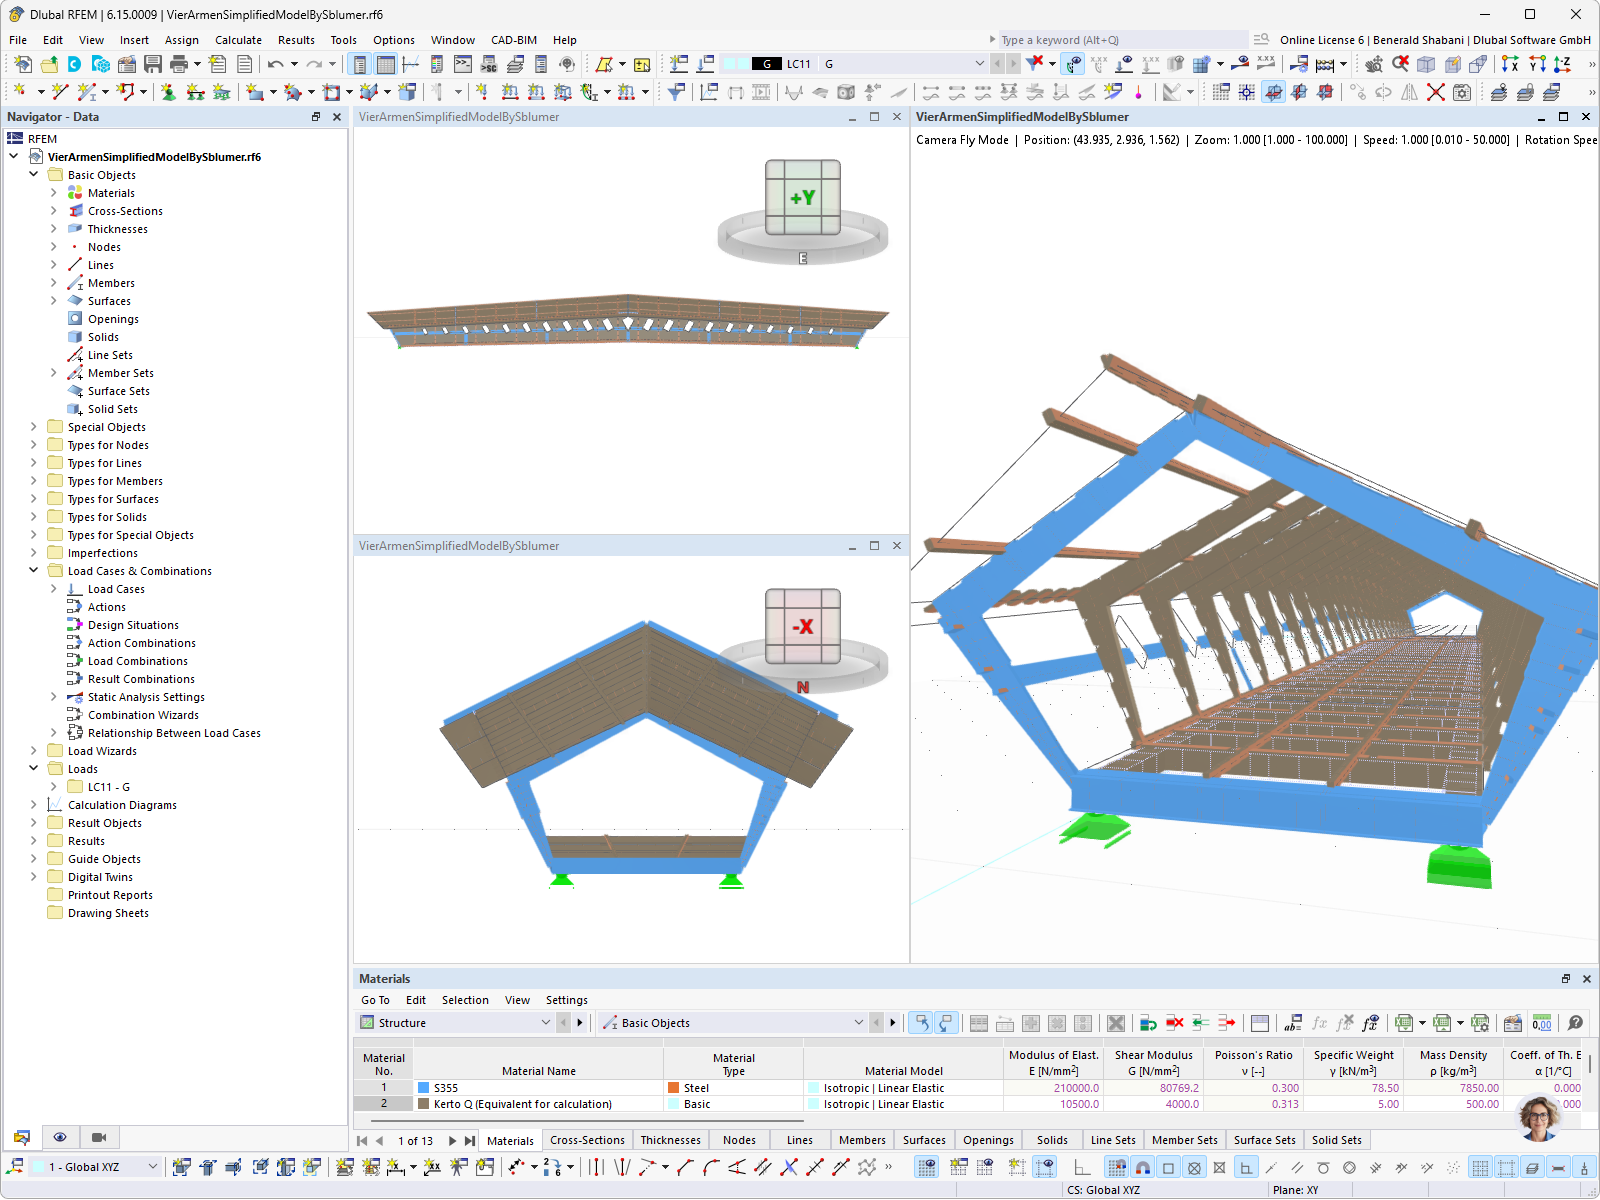
Task: Click the Save model floppy disk icon
Action: pyautogui.click(x=153, y=64)
